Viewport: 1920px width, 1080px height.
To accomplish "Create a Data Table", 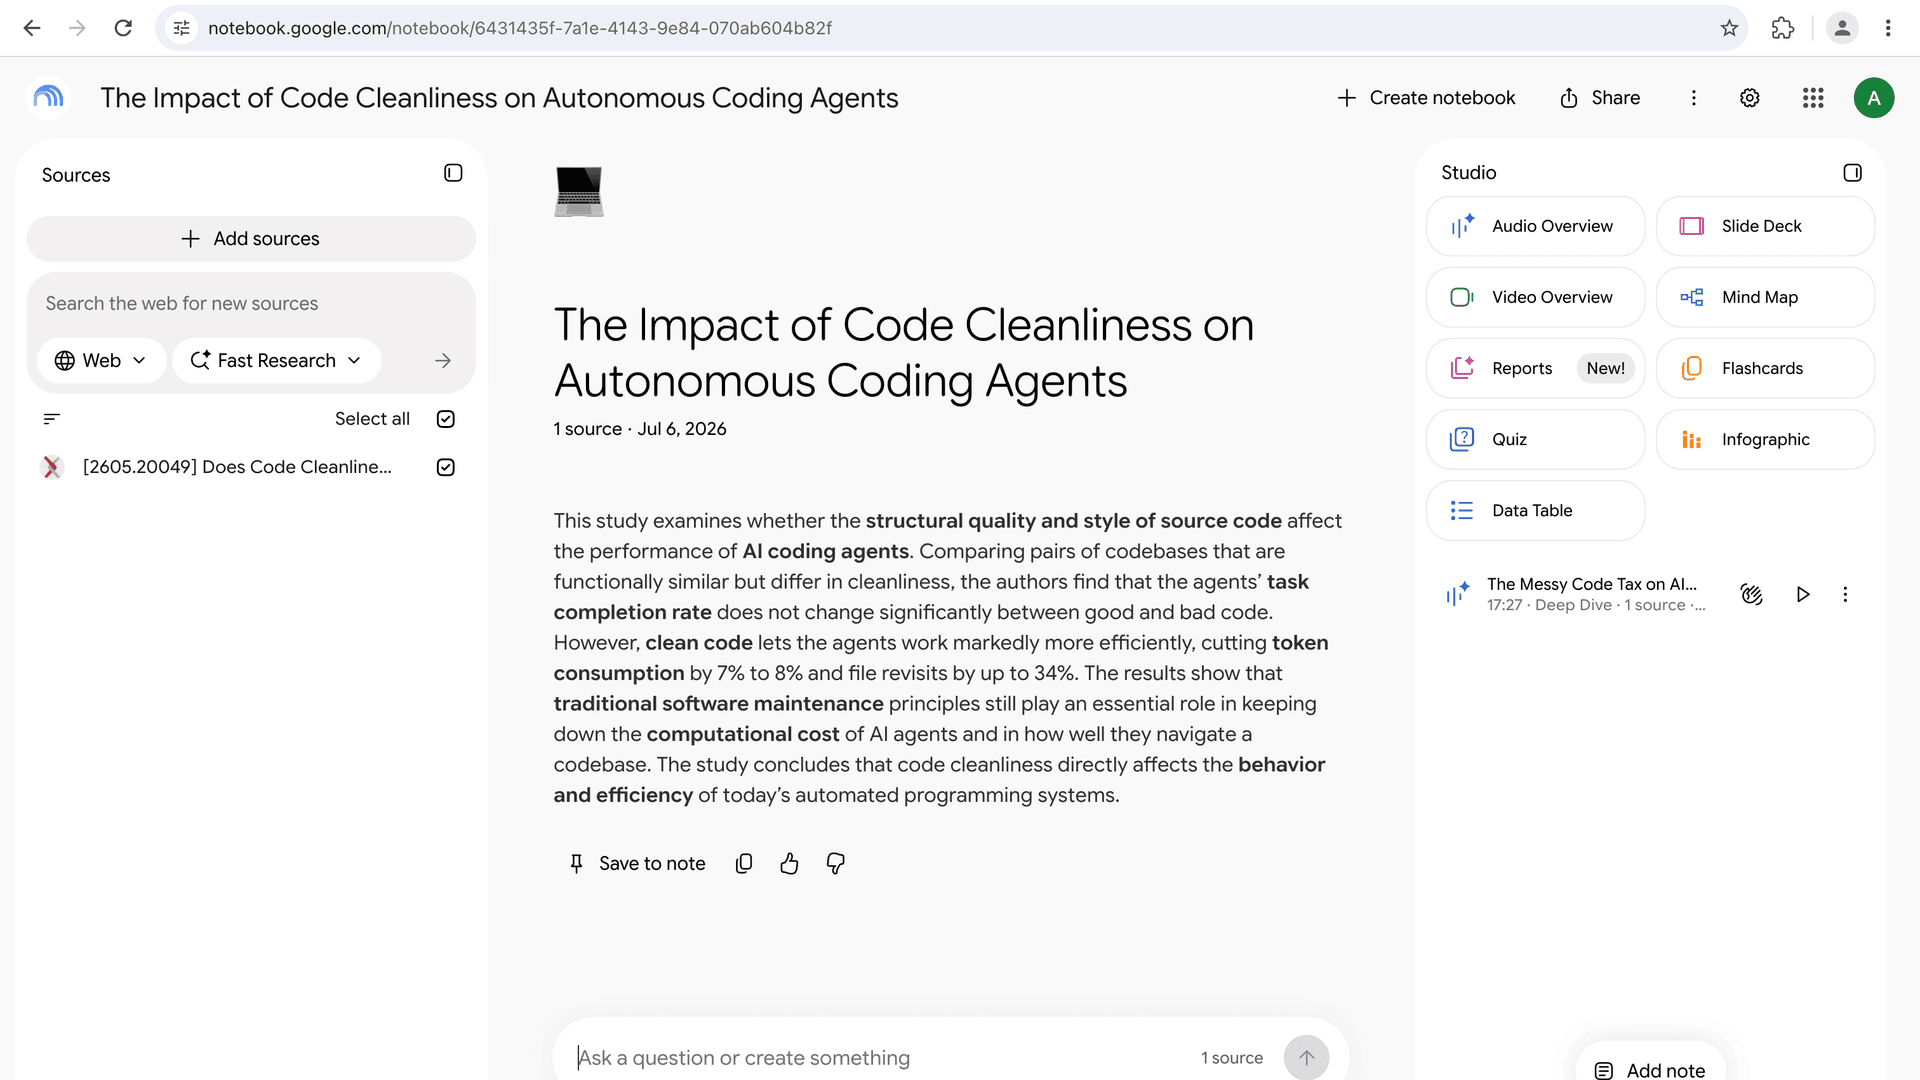I will click(1535, 510).
